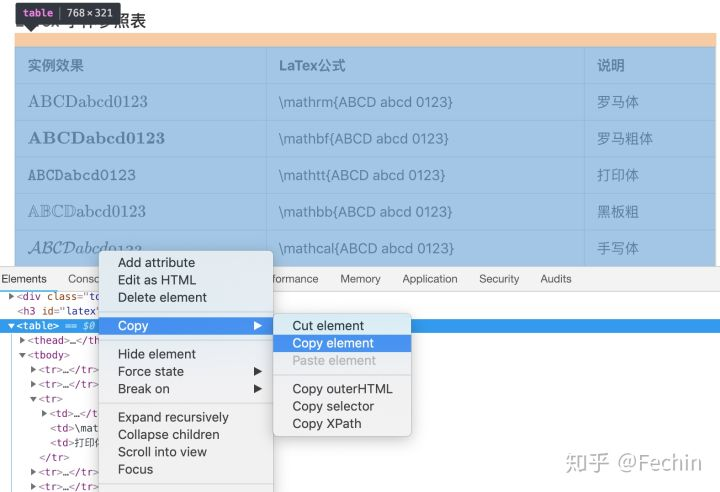The height and width of the screenshot is (492, 720).
Task: Expand the tr node below the closing /tr tag
Action: click(x=33, y=472)
